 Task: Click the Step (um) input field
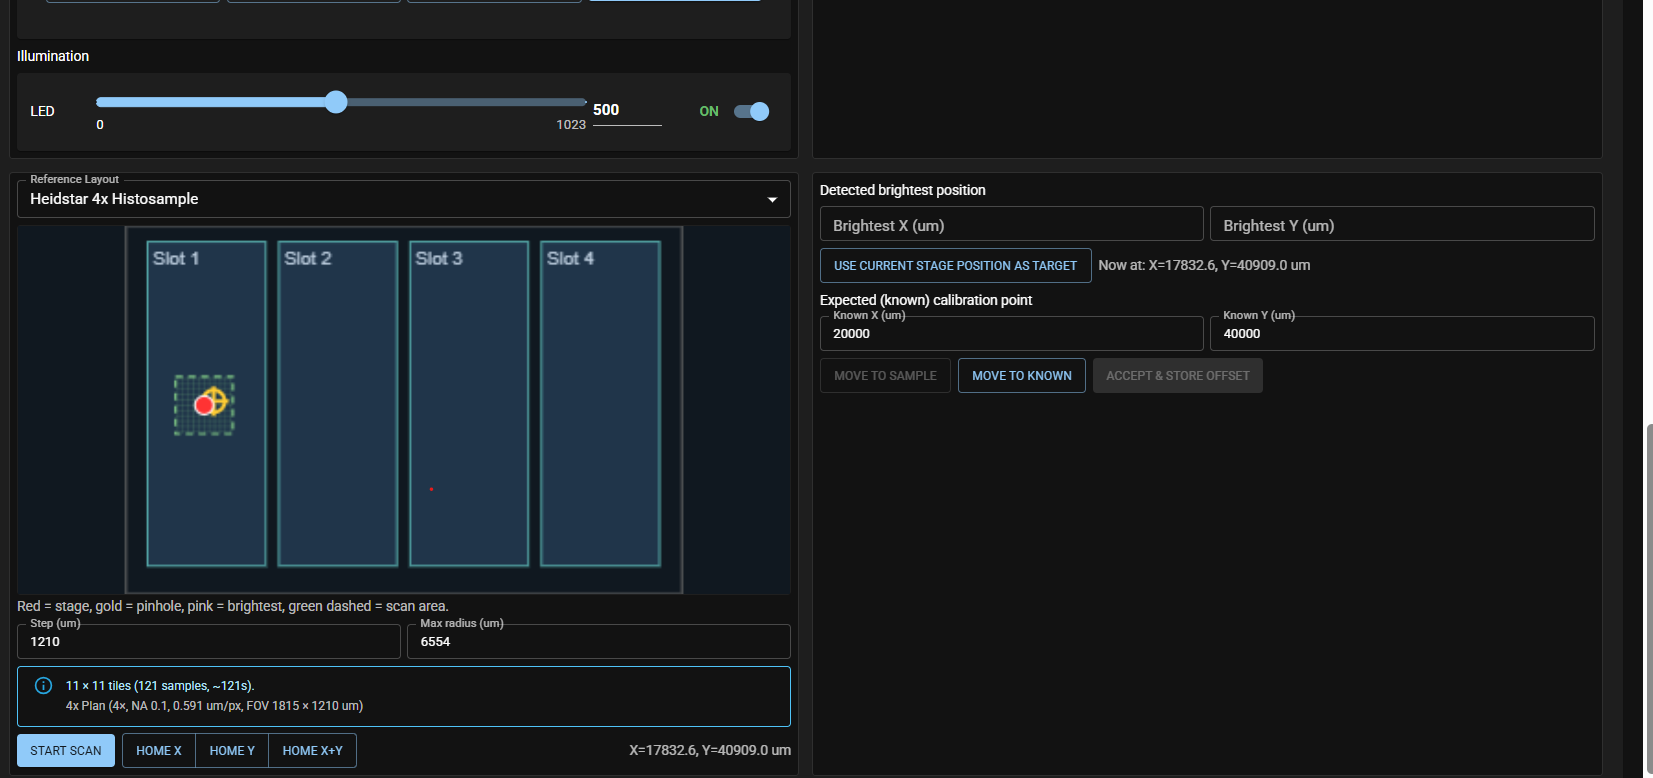[x=209, y=641]
